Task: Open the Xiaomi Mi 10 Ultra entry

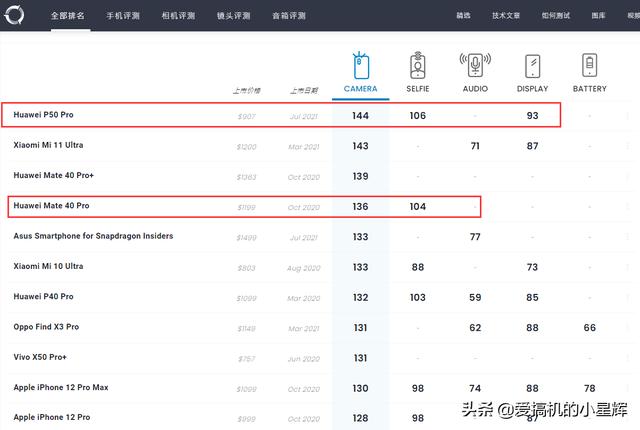Action: point(48,266)
